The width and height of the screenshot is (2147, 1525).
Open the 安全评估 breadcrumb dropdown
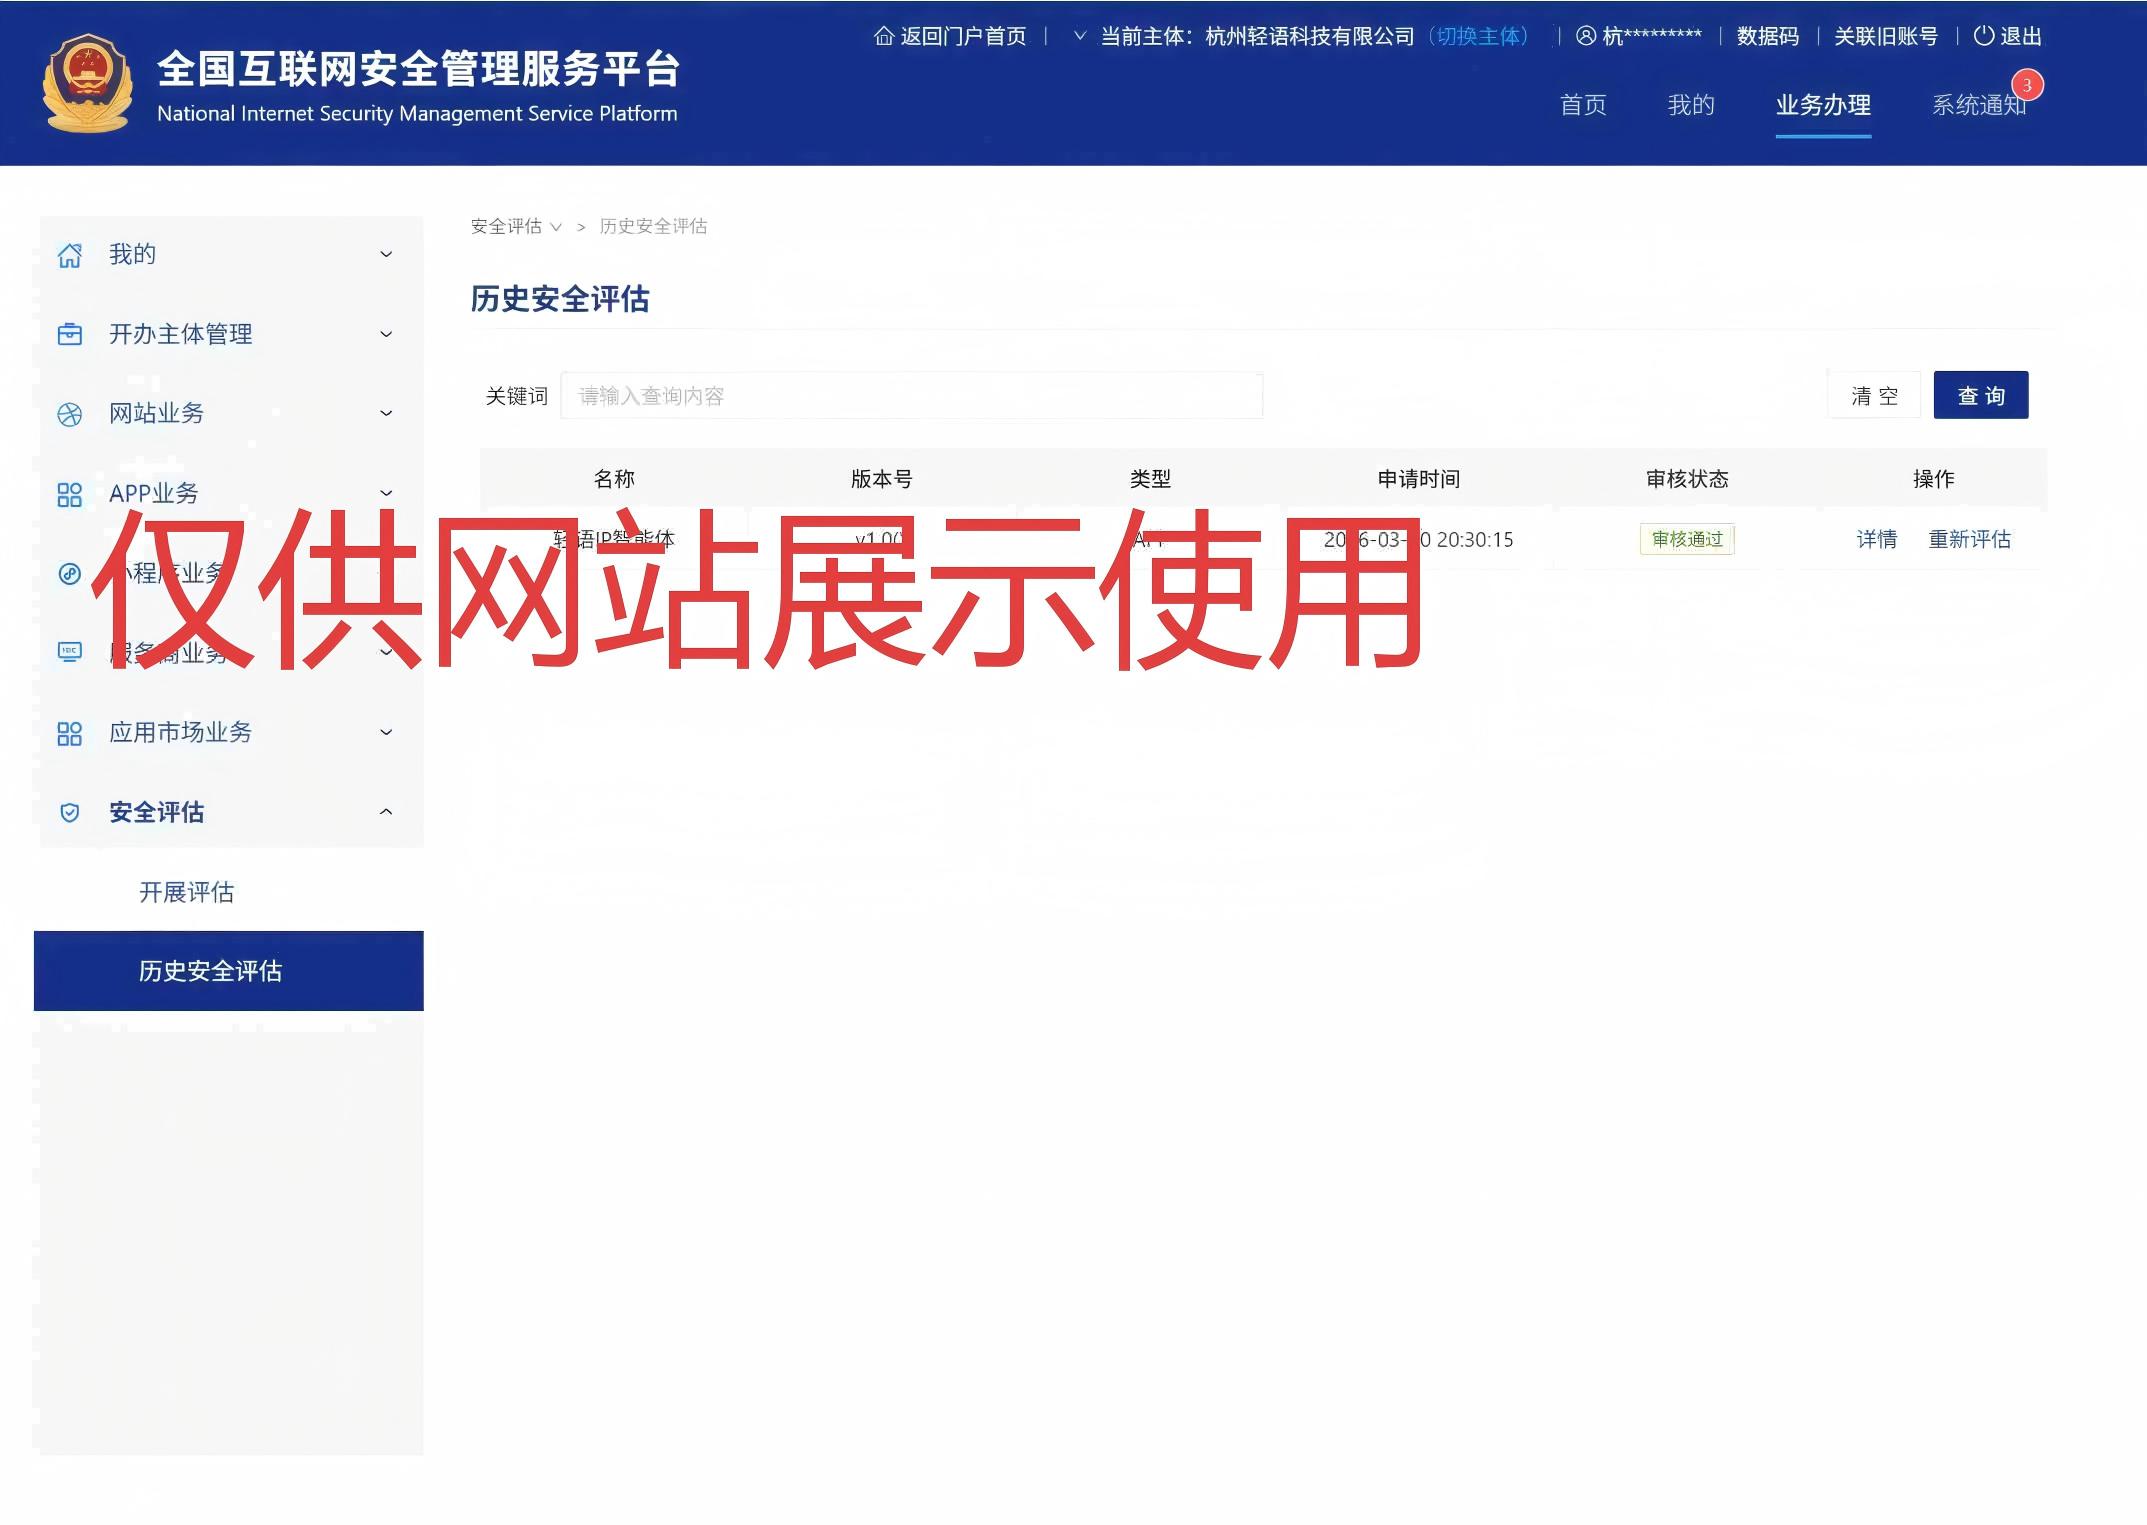pyautogui.click(x=556, y=227)
